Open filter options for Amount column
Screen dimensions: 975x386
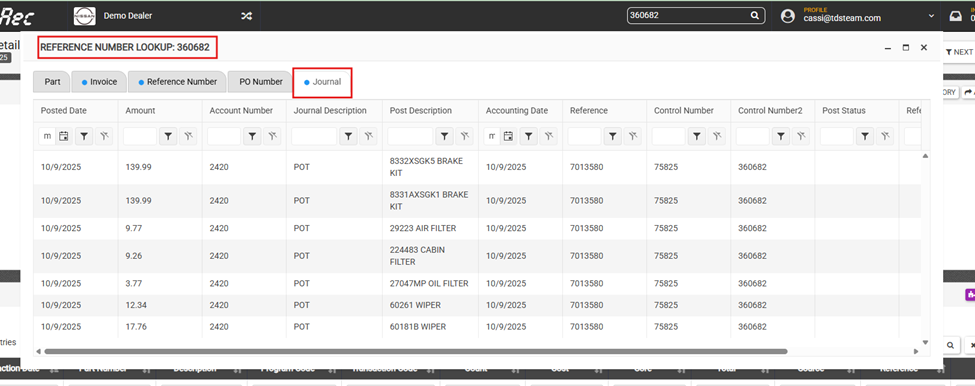[168, 136]
